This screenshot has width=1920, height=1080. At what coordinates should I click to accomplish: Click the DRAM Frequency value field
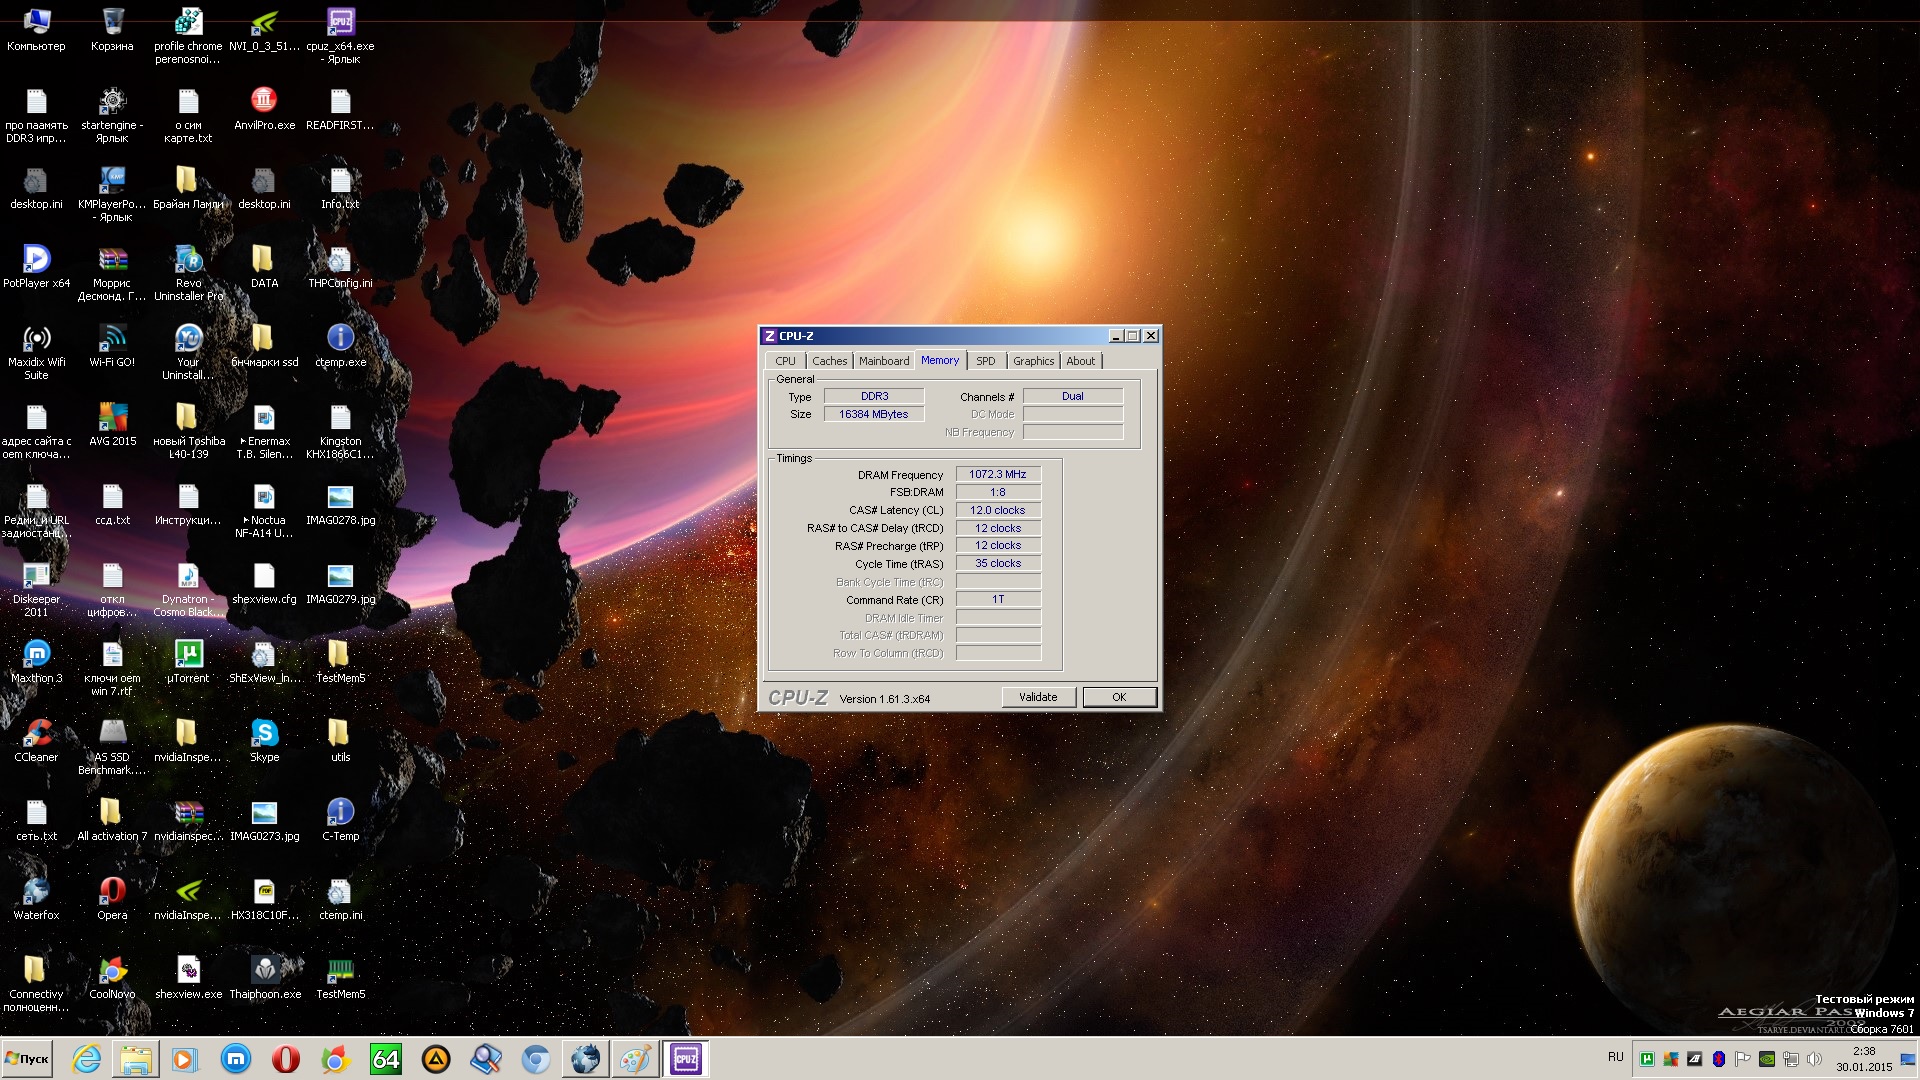pos(997,474)
